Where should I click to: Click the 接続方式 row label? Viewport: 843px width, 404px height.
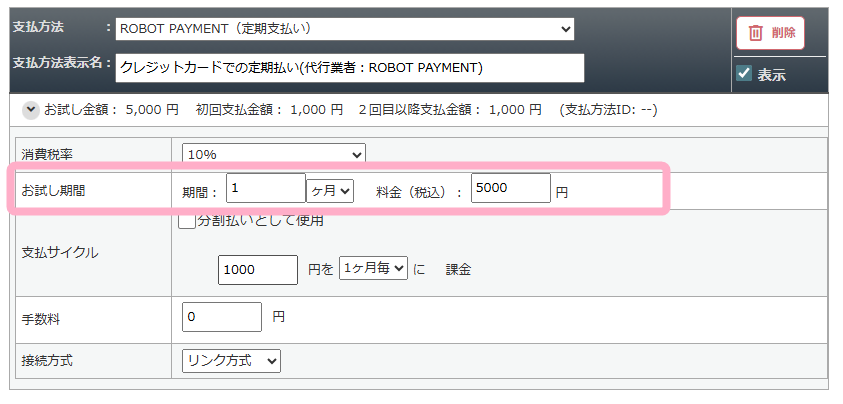[x=47, y=360]
